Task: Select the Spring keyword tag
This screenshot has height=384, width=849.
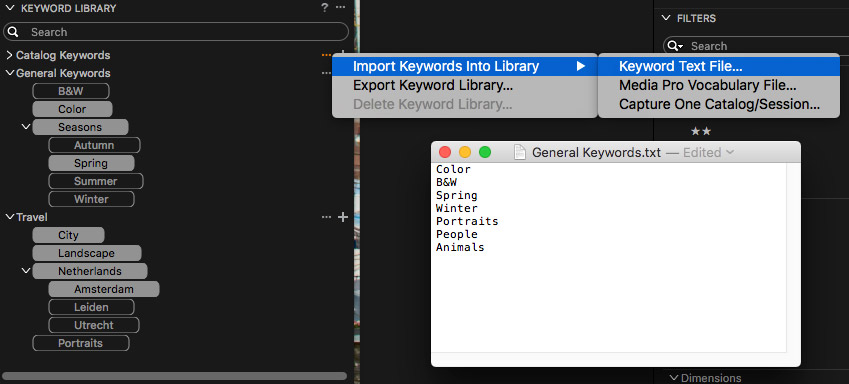Action: [x=92, y=163]
